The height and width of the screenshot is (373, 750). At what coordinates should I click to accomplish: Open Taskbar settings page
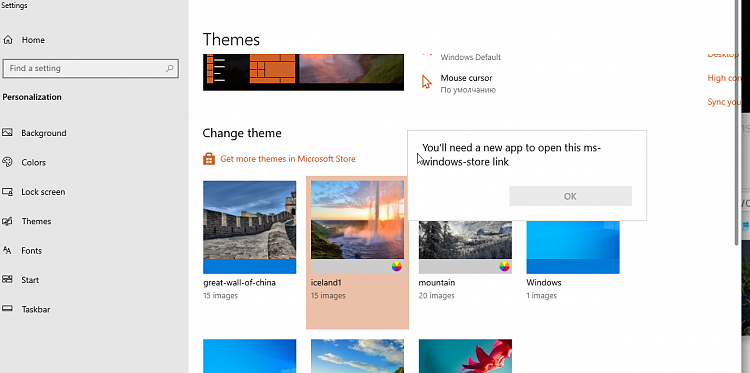tap(35, 309)
